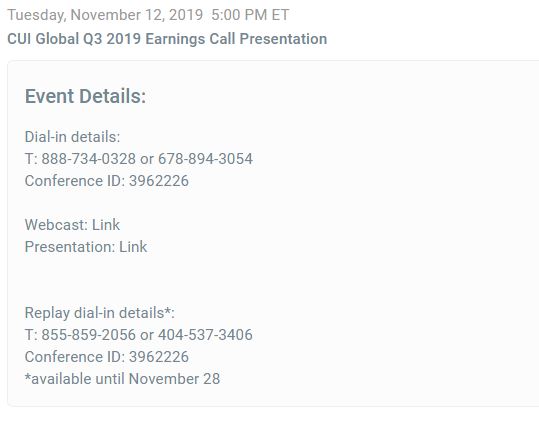Click the Conference ID under Replay details
The image size is (539, 422).
point(107,357)
